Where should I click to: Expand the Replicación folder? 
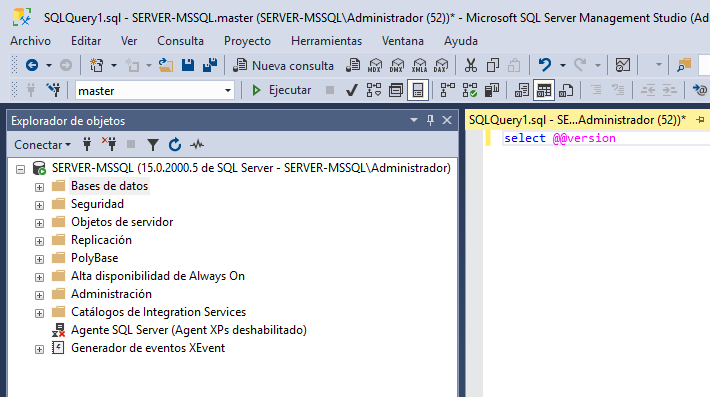[39, 241]
